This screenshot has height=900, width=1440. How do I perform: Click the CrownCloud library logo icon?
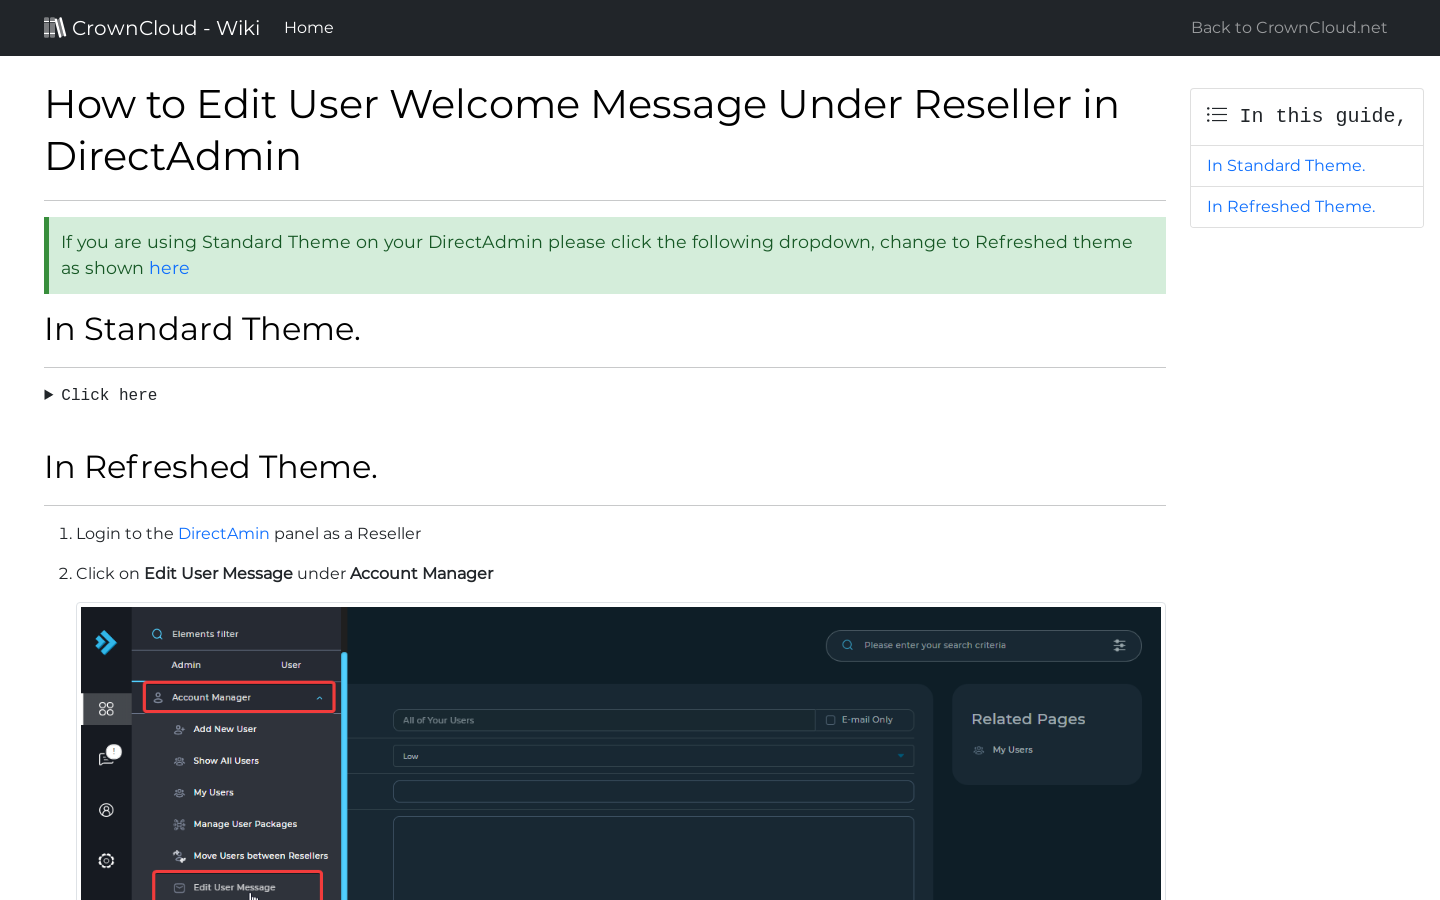click(55, 27)
